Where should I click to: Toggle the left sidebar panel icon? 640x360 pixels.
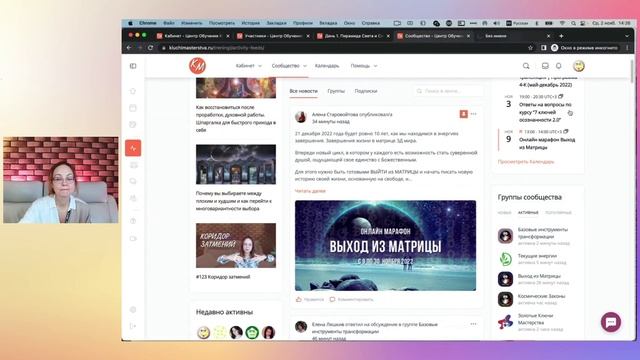pyautogui.click(x=133, y=66)
